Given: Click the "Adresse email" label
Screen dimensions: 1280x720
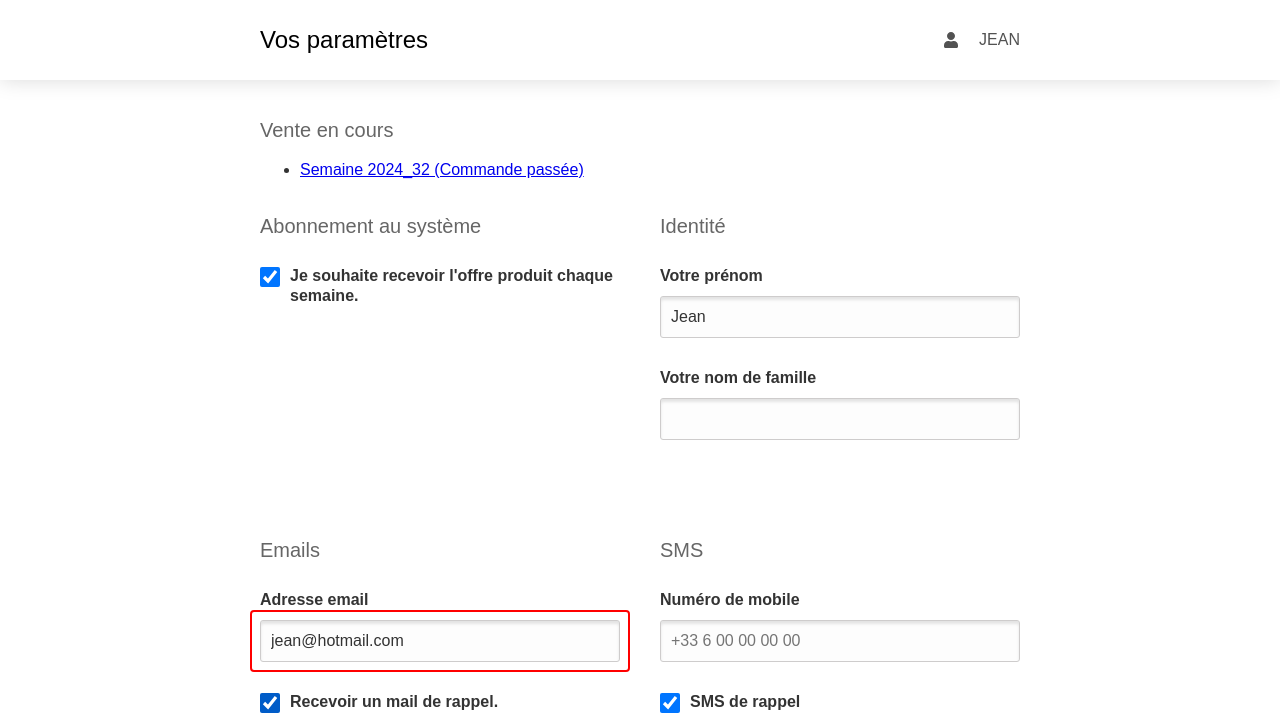Looking at the screenshot, I should tap(314, 600).
